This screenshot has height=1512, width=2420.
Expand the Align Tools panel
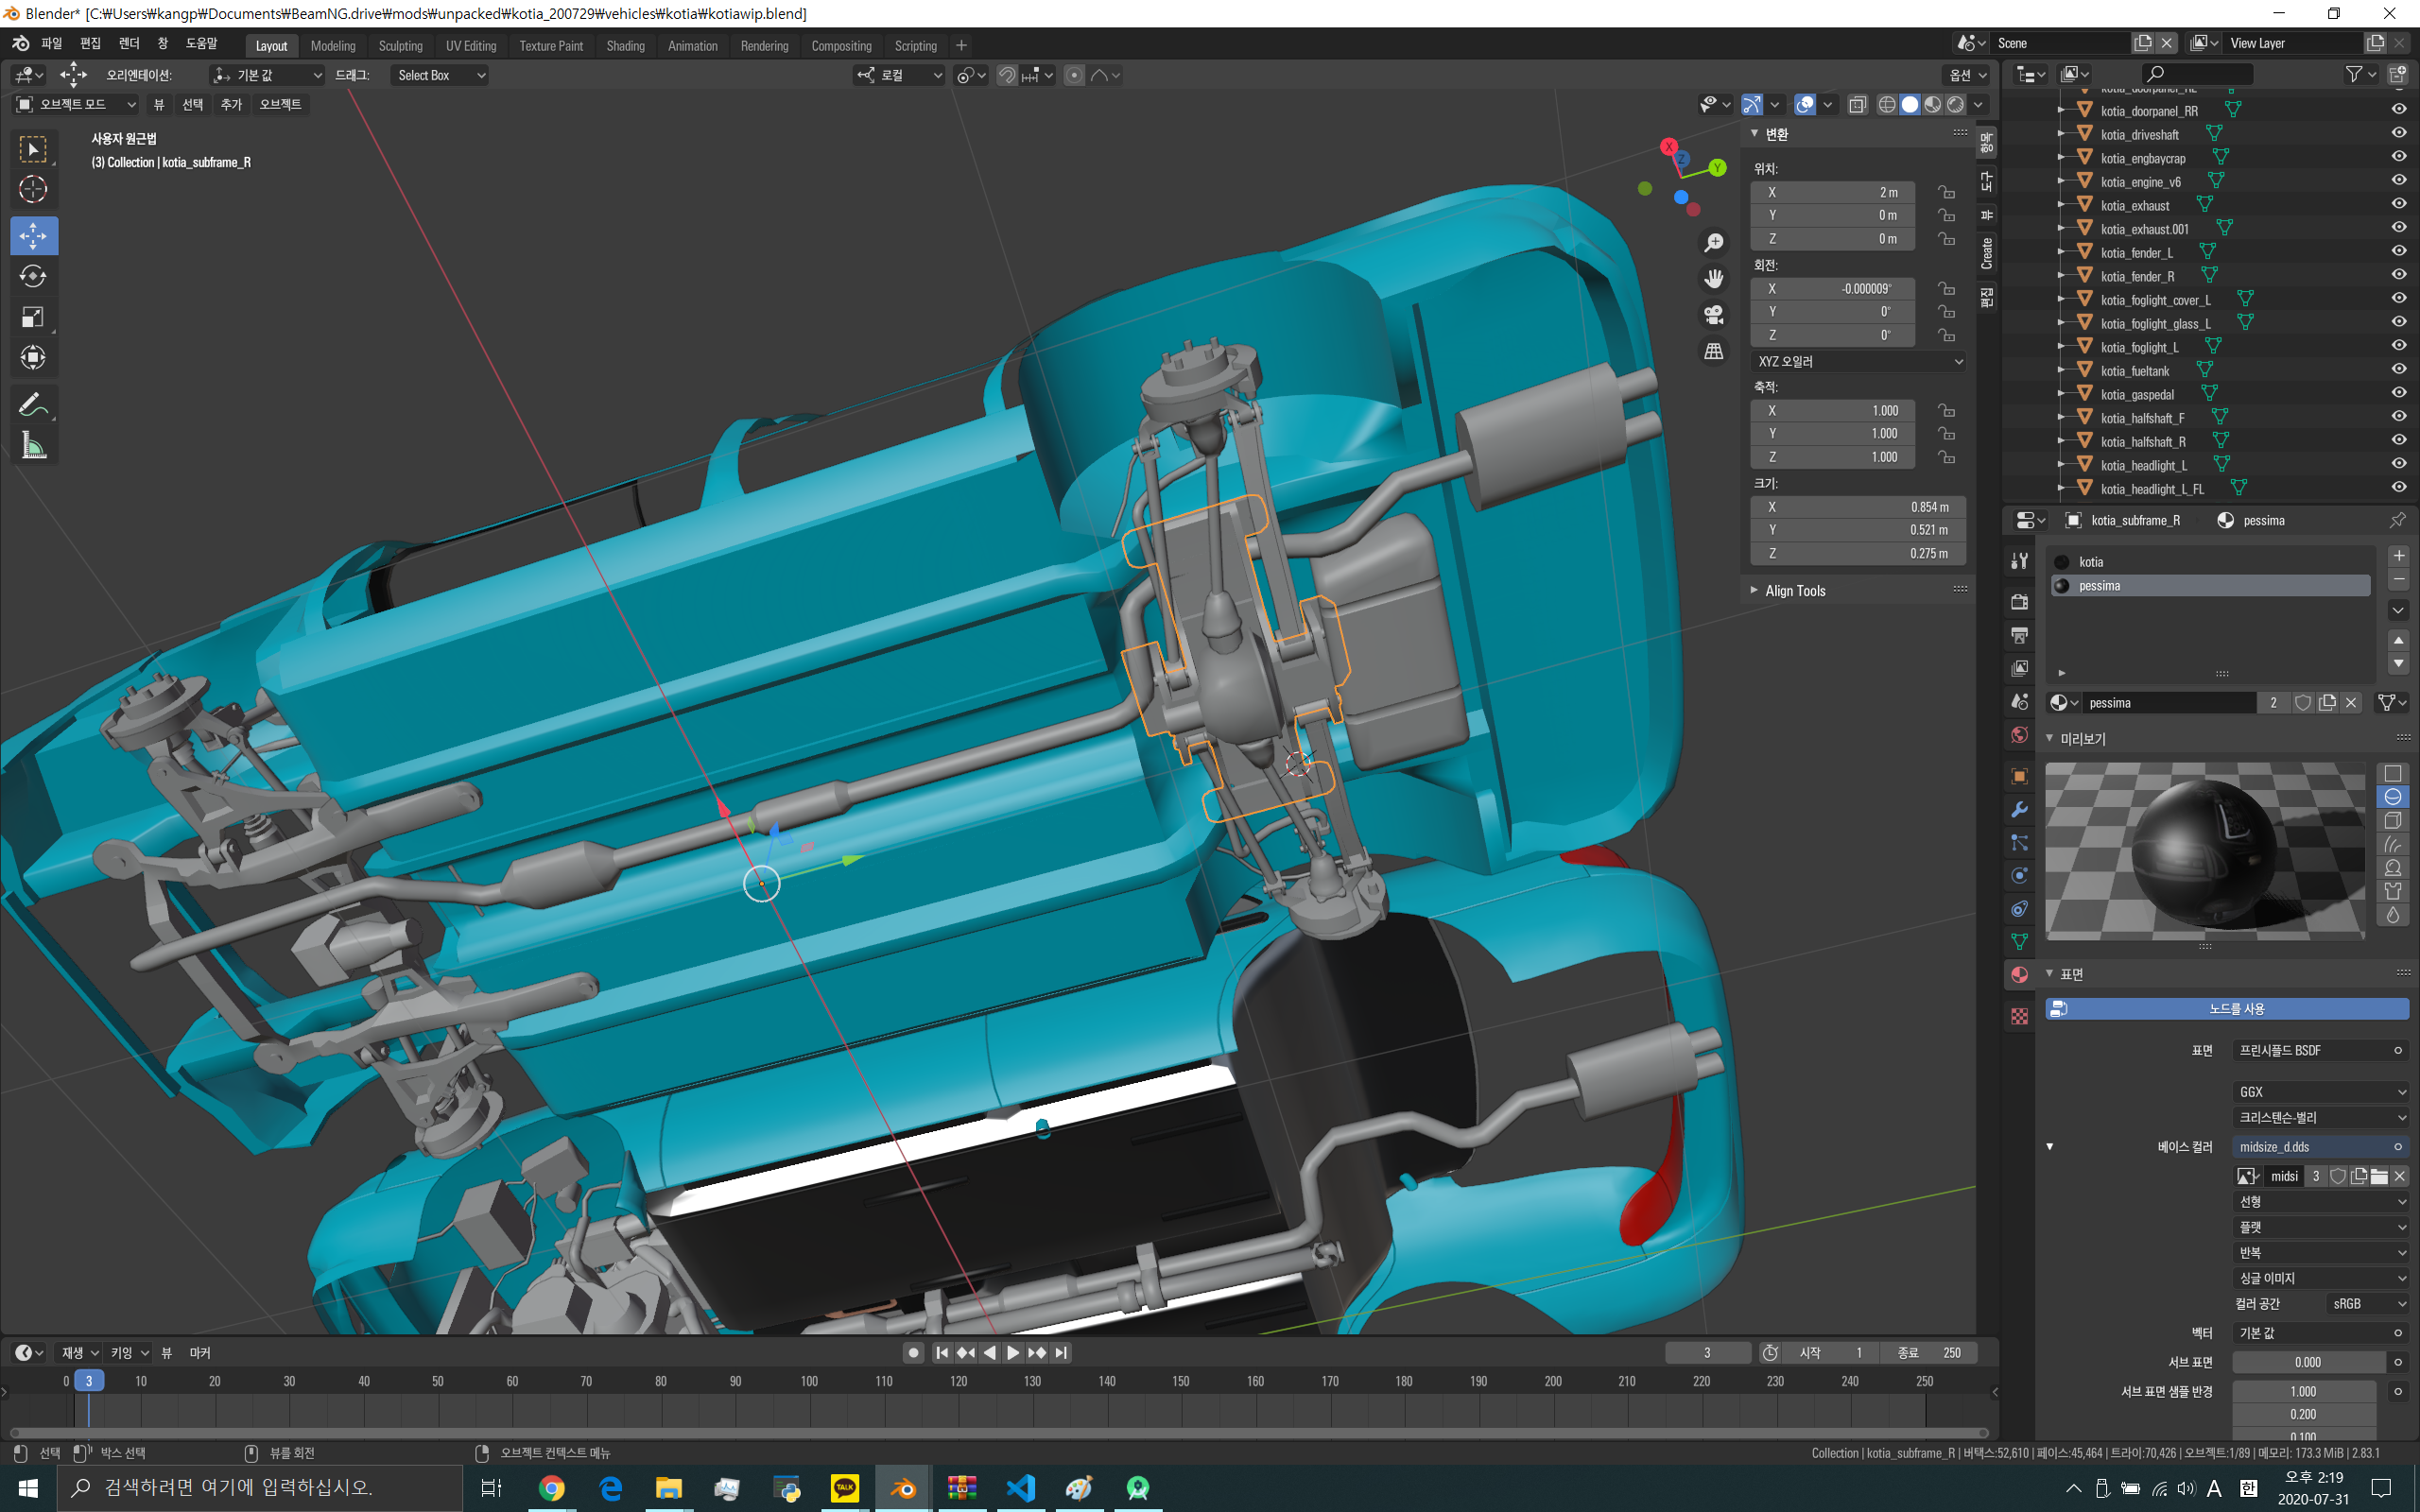coord(1794,591)
